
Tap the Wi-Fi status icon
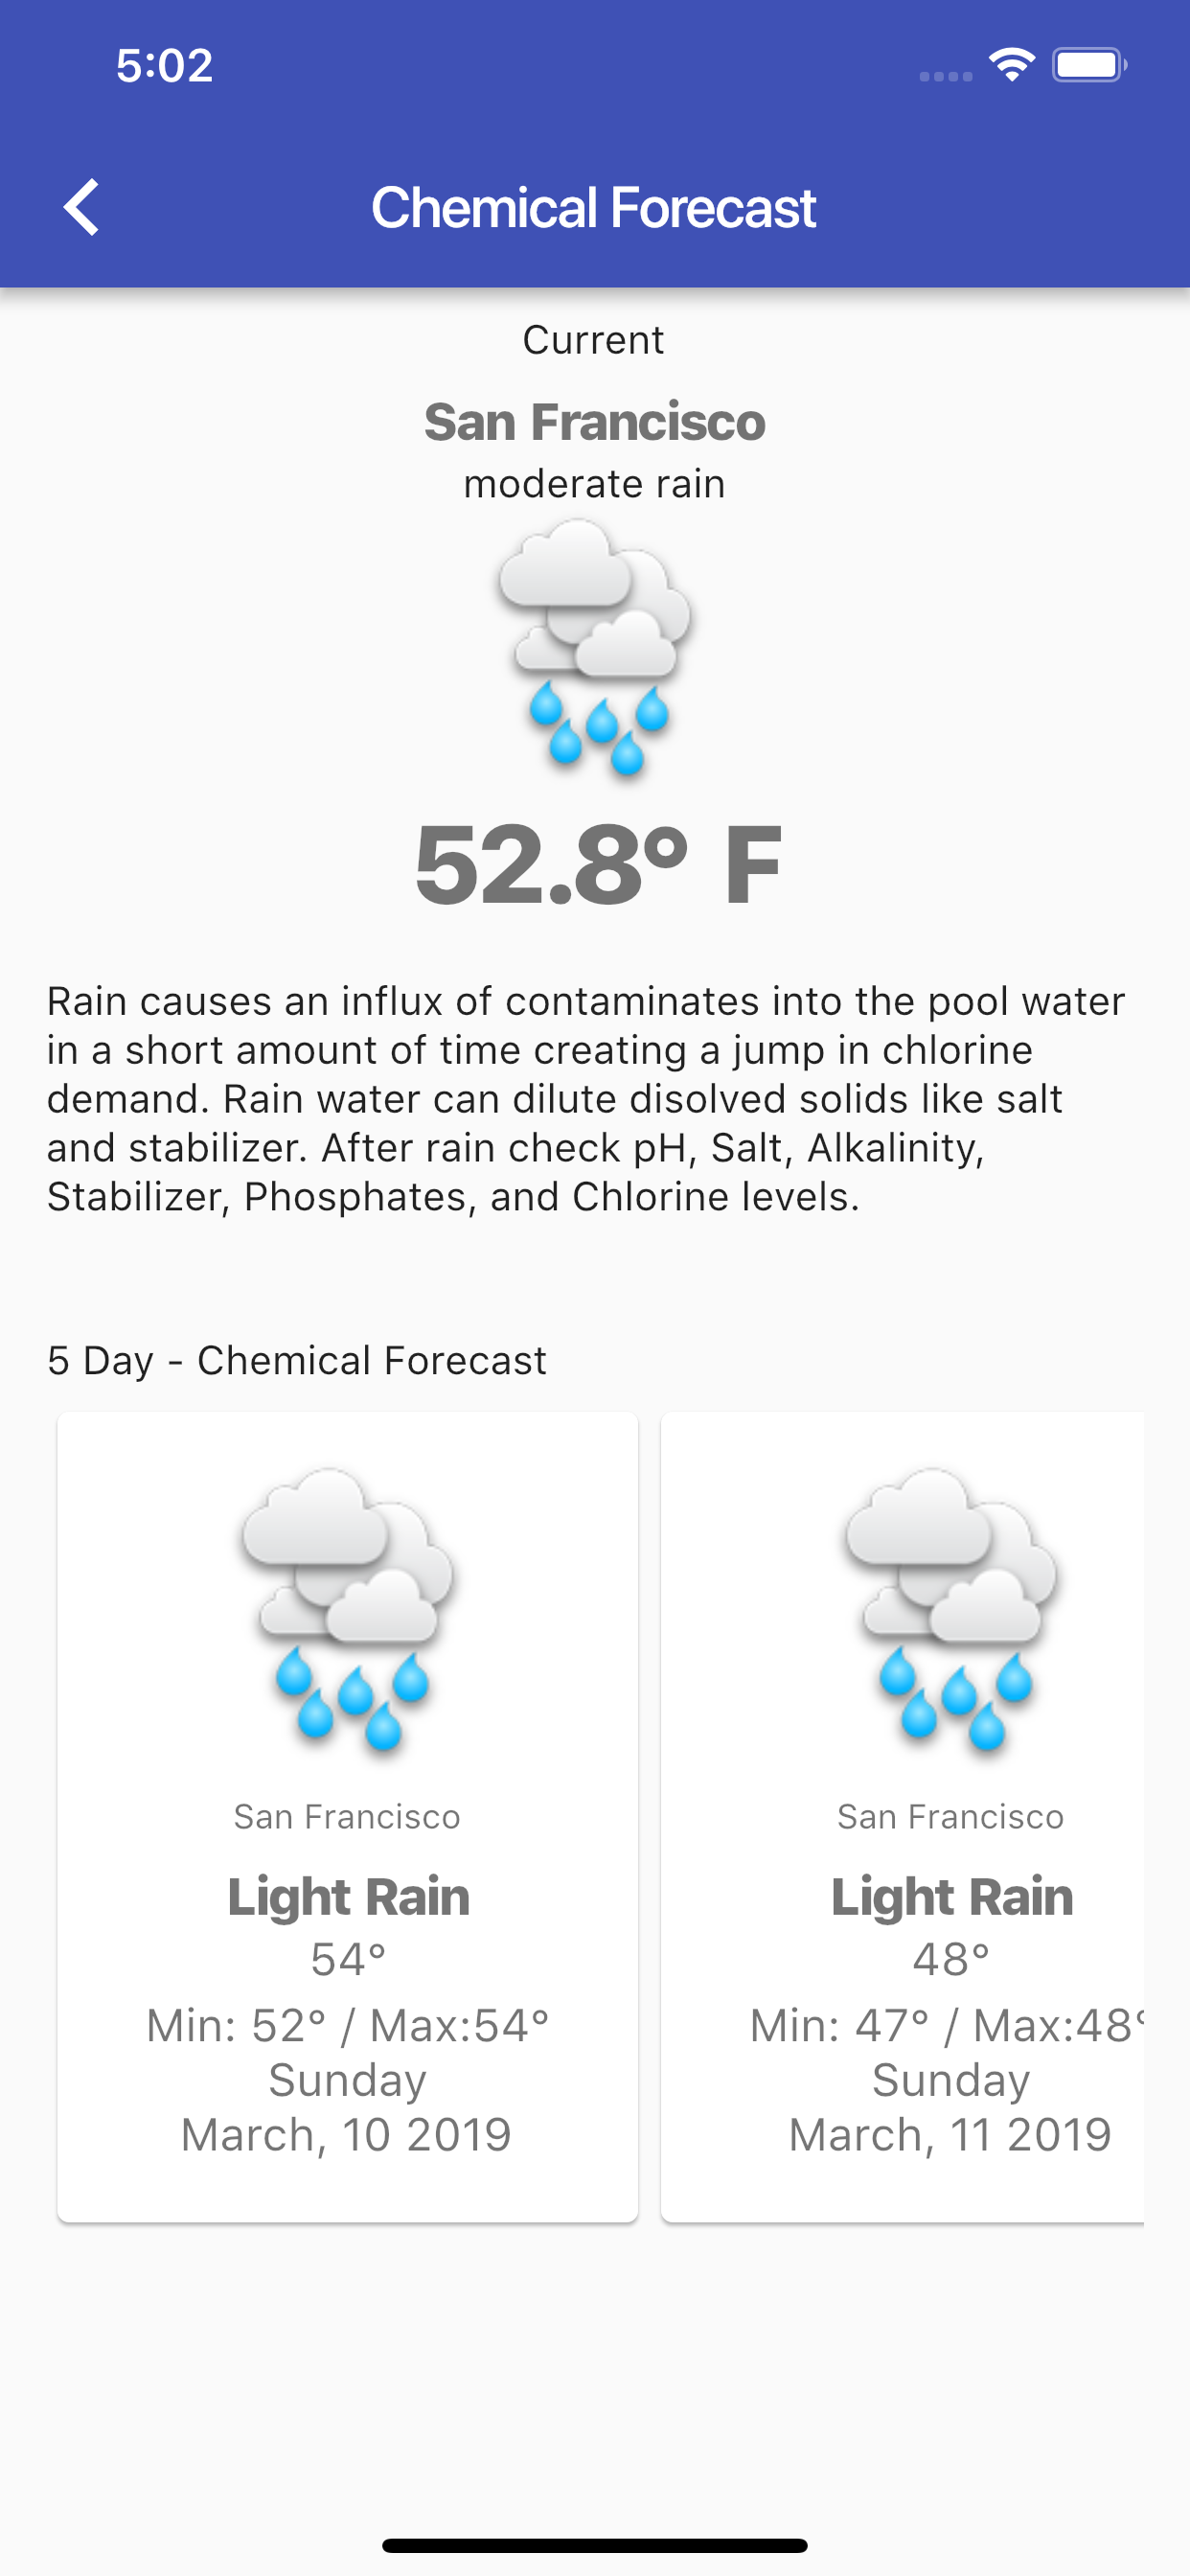click(1011, 65)
